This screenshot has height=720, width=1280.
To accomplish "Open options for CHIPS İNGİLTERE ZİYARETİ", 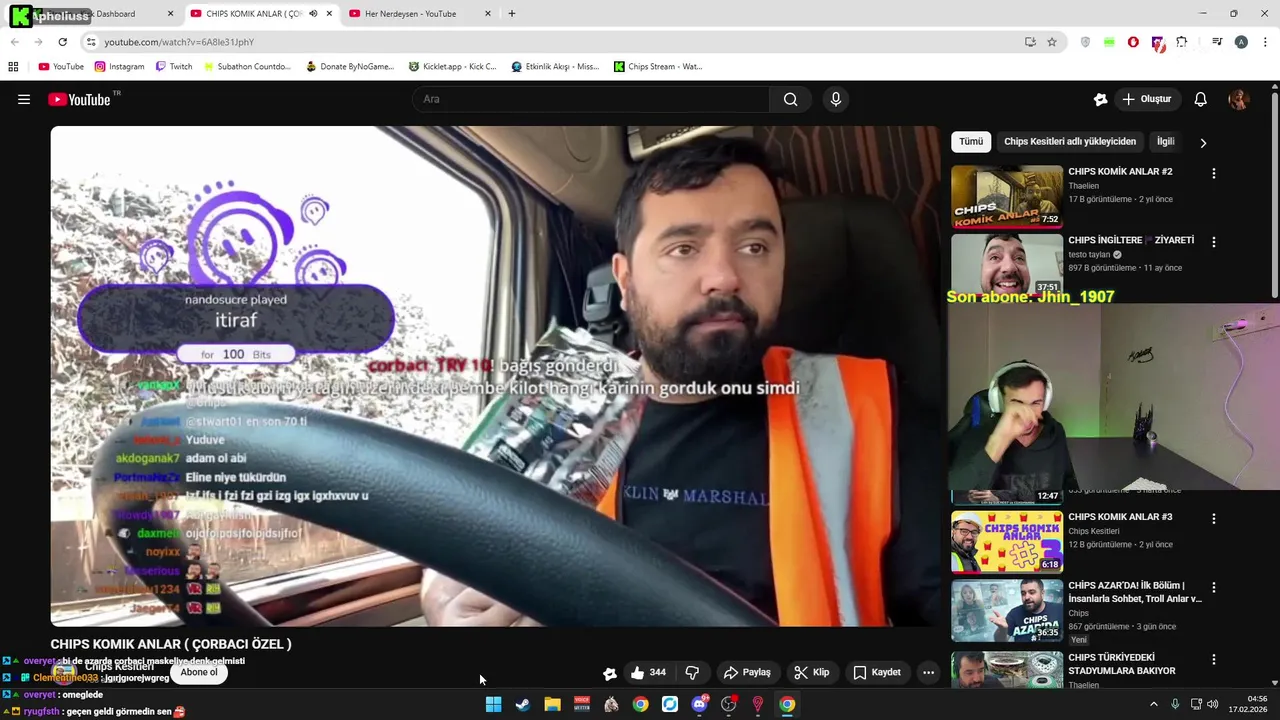I will click(x=1213, y=242).
